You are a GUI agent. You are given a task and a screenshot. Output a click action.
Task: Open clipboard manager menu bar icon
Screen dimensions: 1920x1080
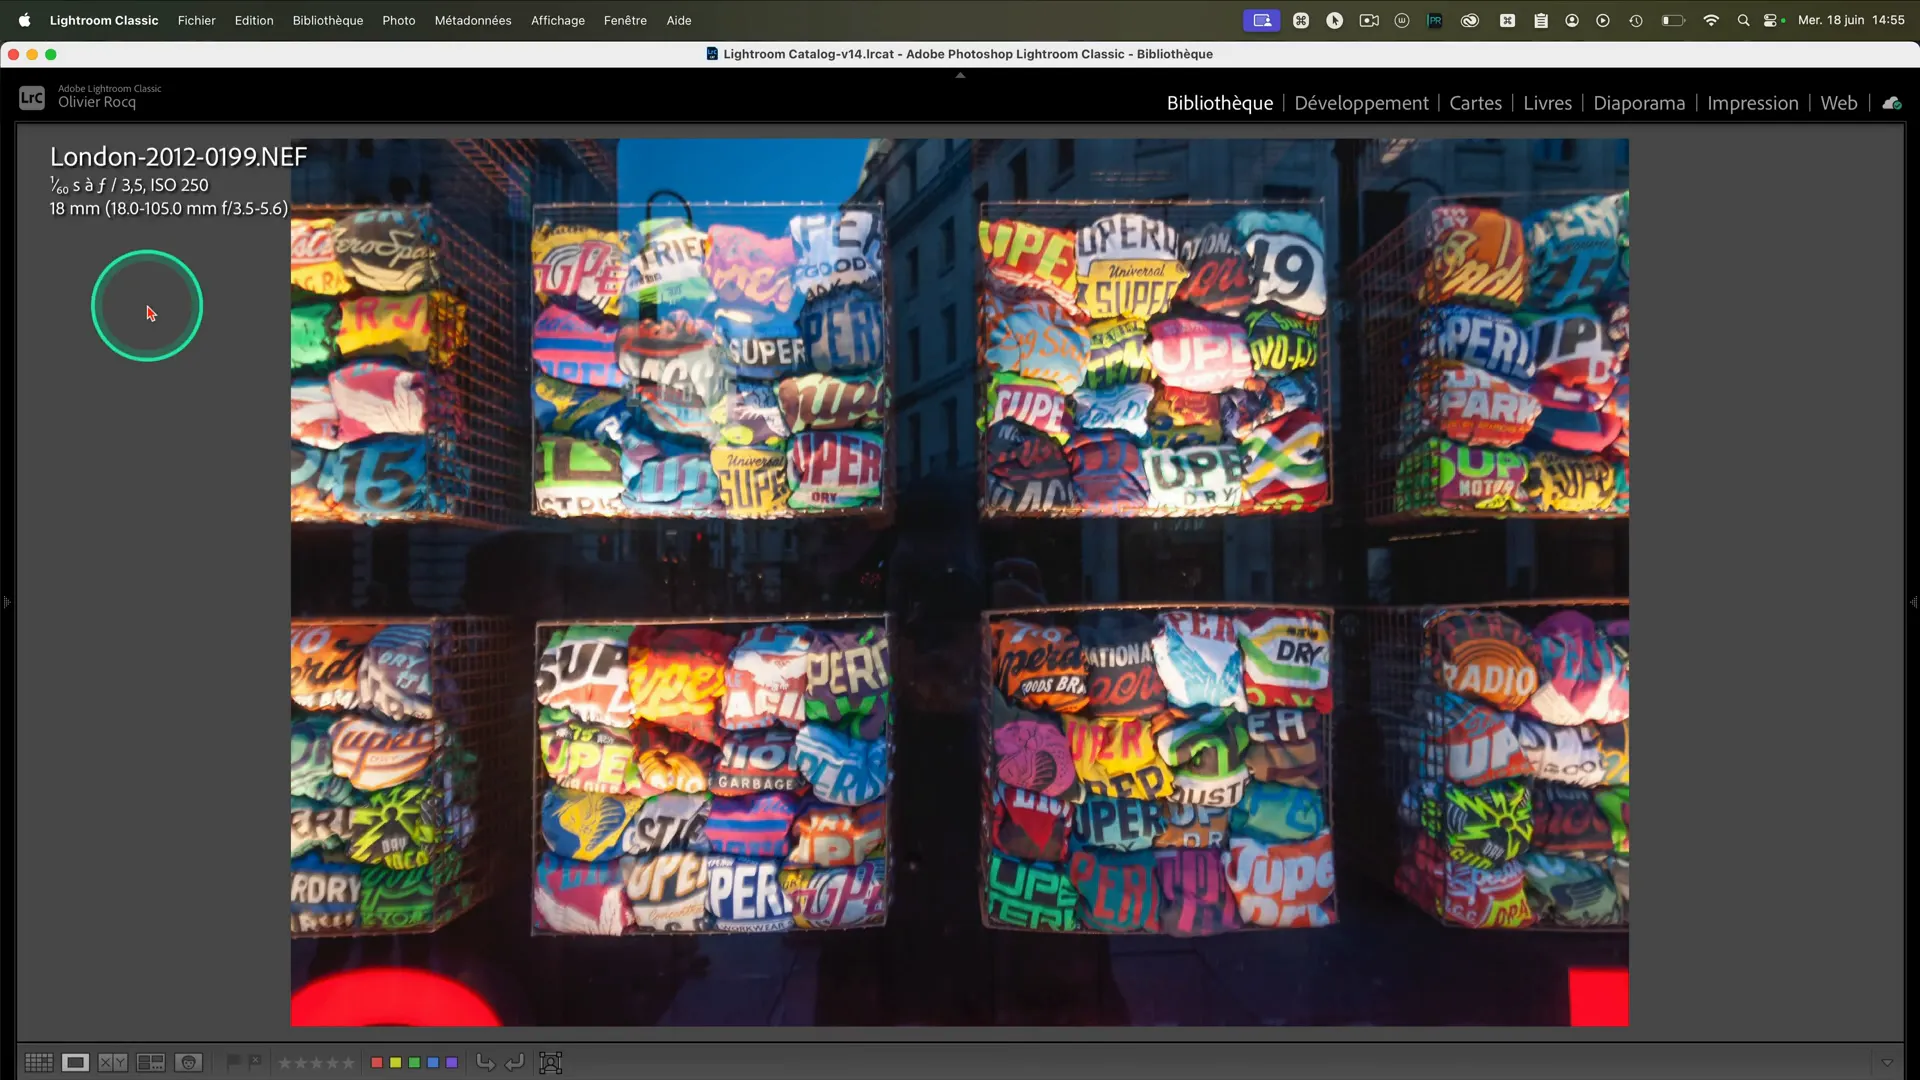pyautogui.click(x=1540, y=20)
